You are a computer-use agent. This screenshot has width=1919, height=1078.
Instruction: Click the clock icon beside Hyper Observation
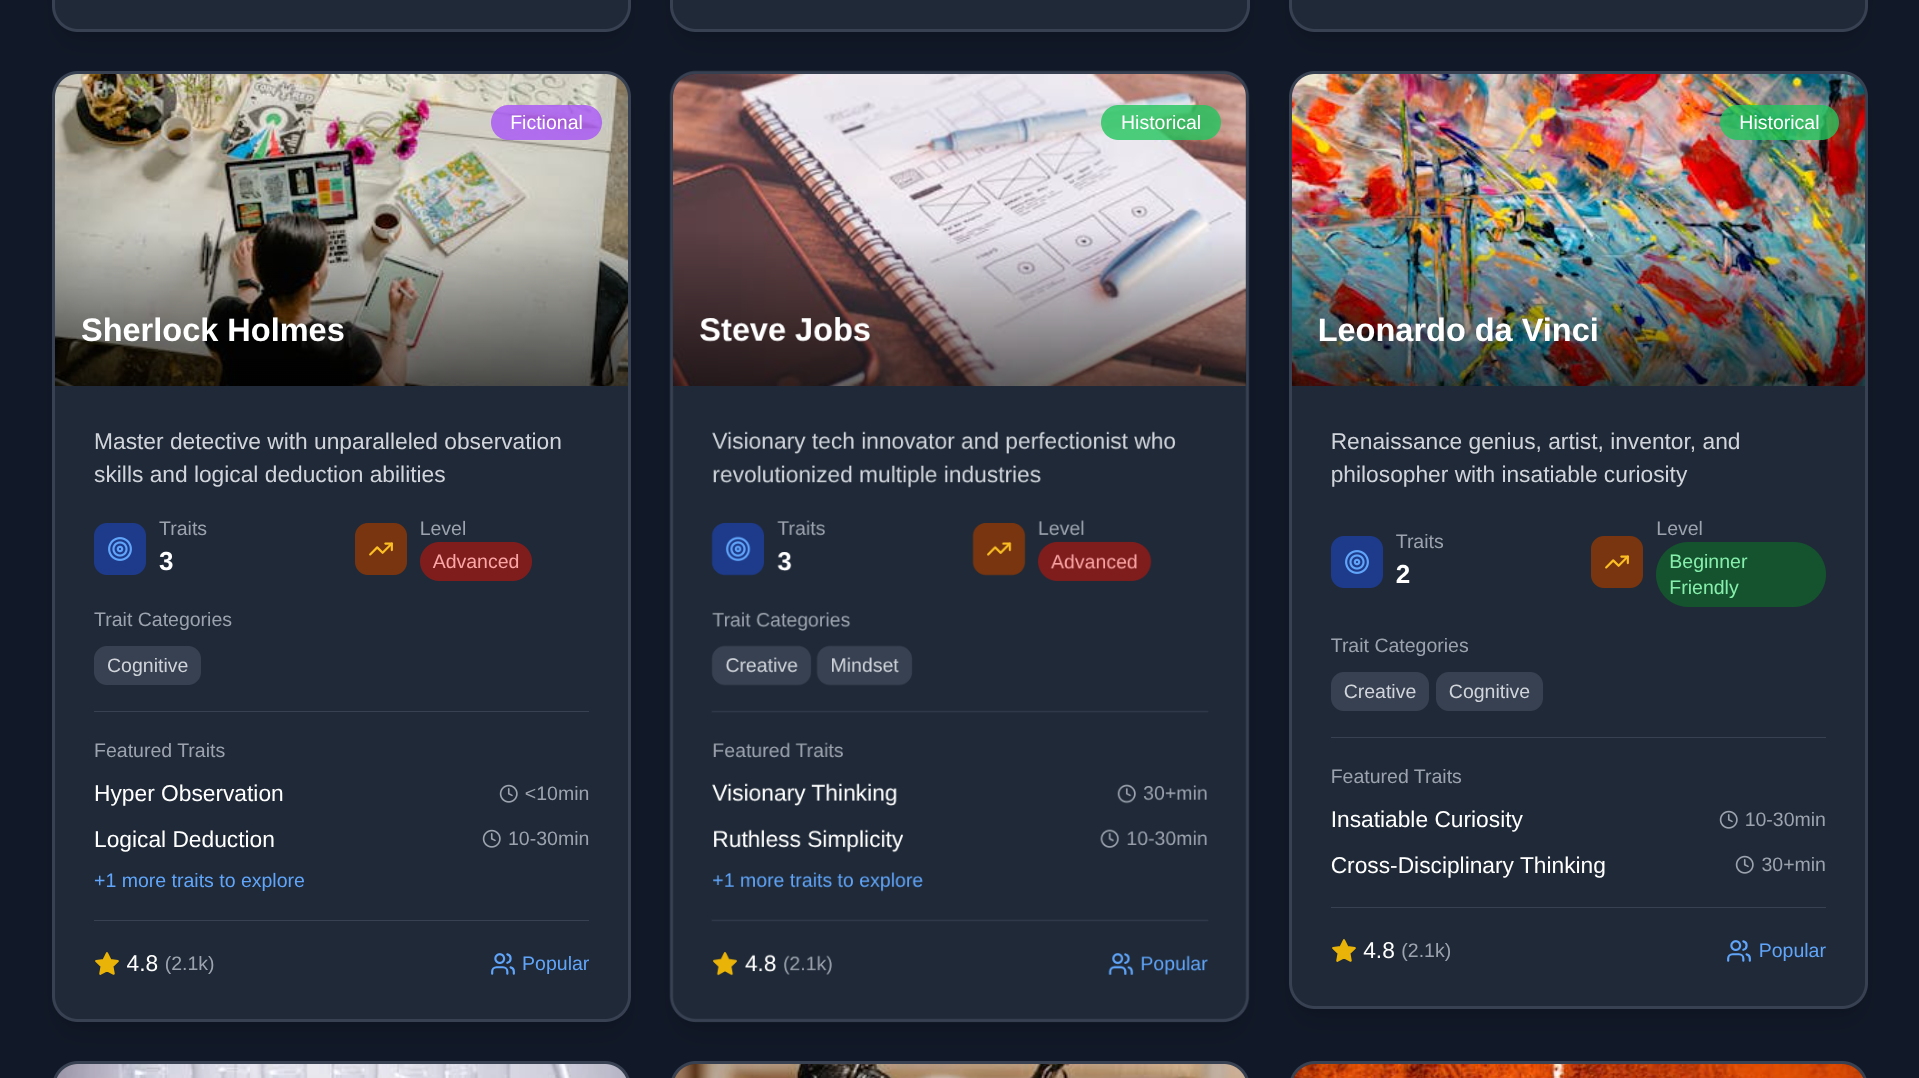[509, 794]
